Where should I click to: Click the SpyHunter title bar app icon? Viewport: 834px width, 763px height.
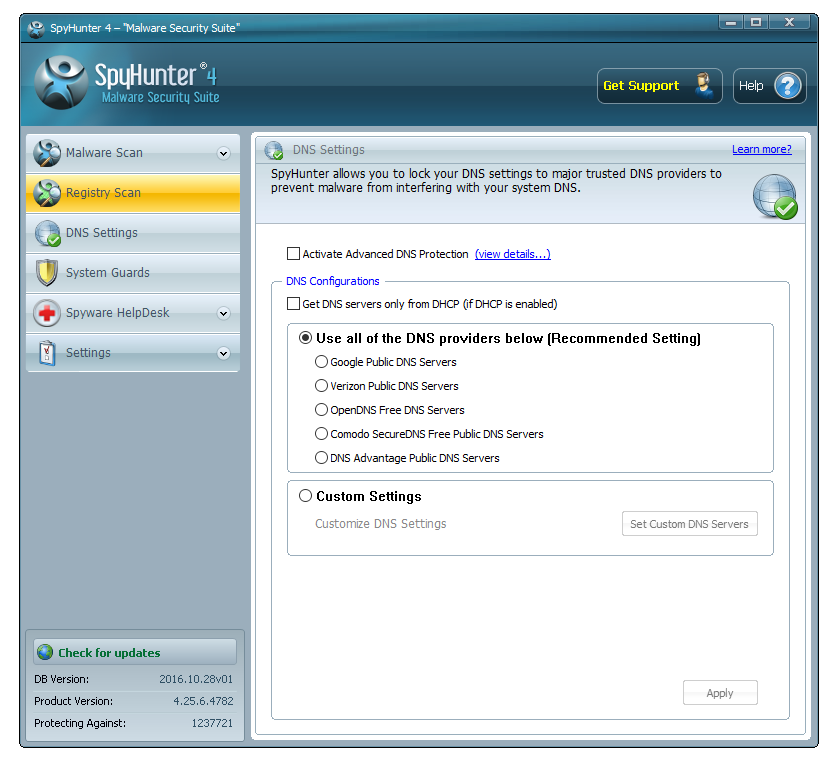pos(36,28)
